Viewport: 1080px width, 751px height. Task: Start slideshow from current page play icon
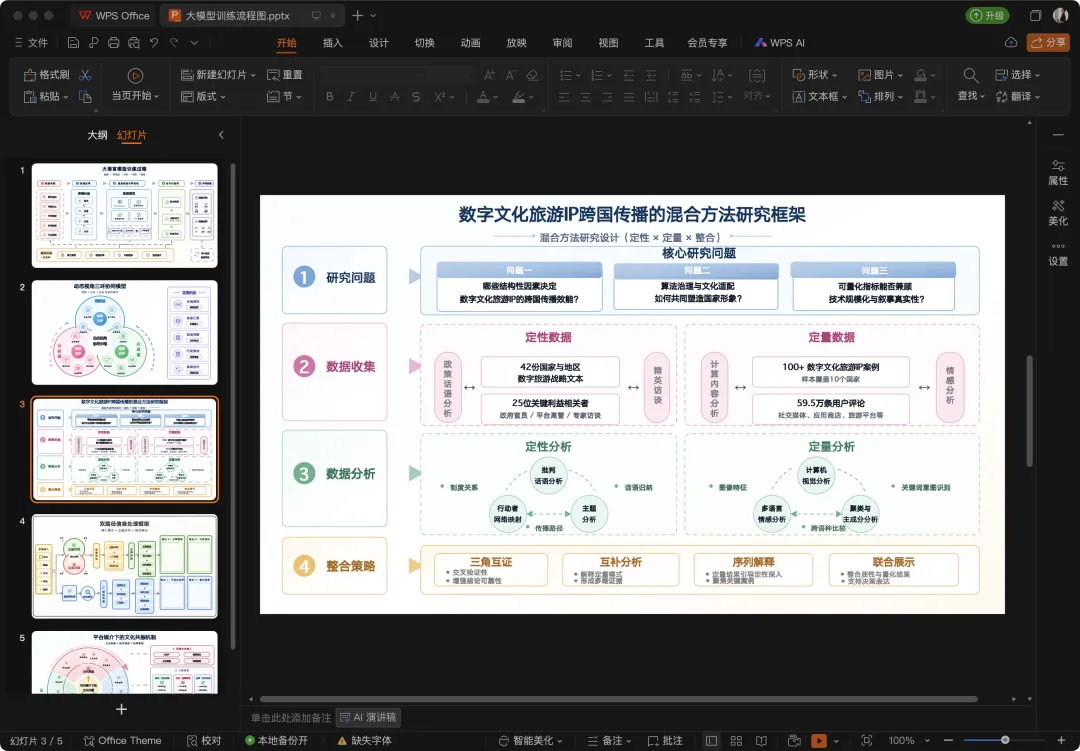(x=135, y=75)
